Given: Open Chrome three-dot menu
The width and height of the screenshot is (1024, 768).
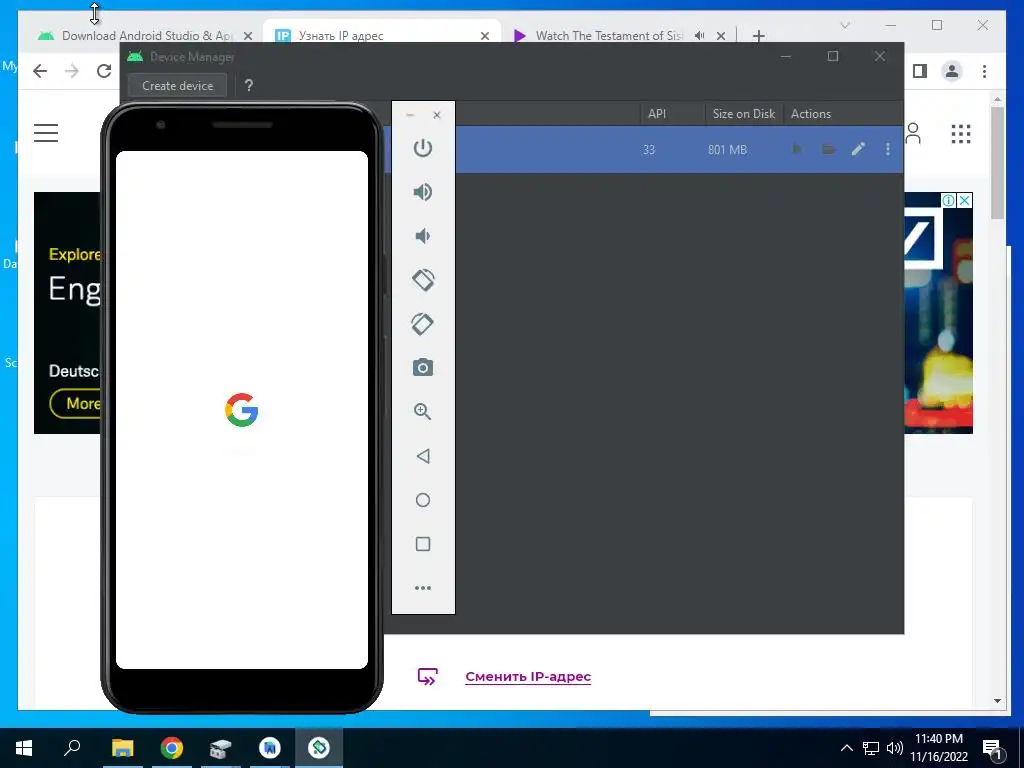Looking at the screenshot, I should [984, 71].
